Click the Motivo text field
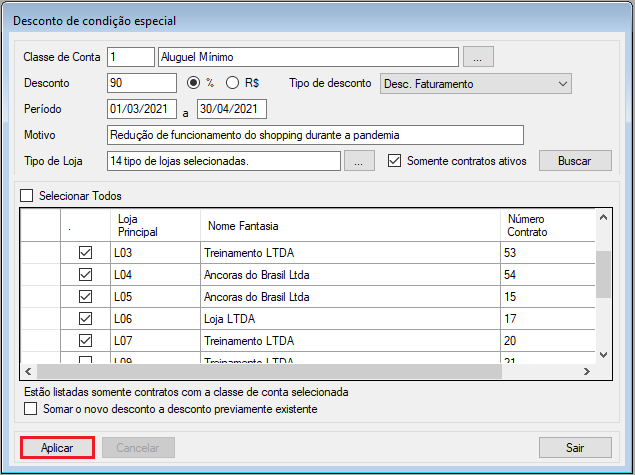635x475 pixels. [x=315, y=135]
